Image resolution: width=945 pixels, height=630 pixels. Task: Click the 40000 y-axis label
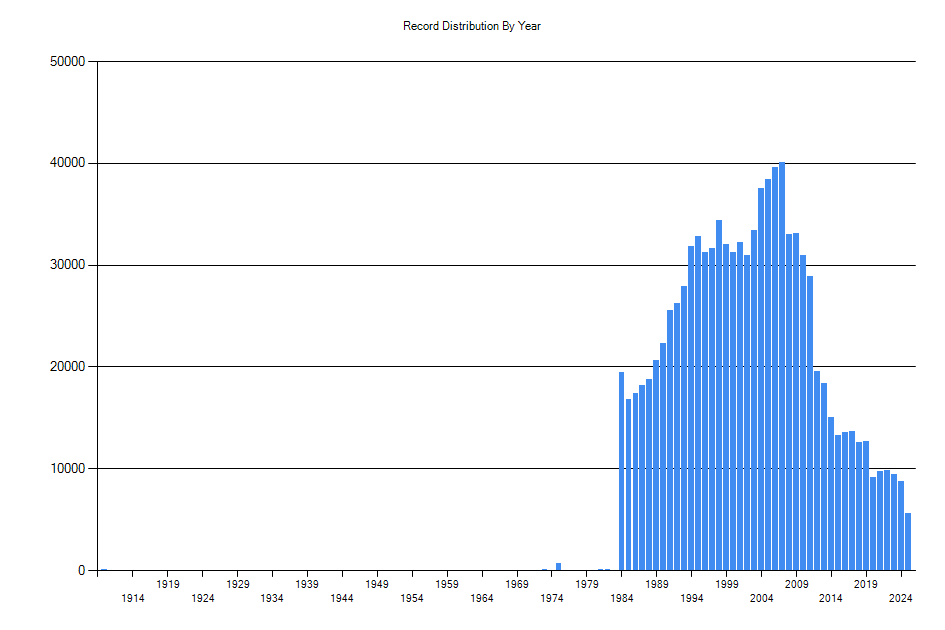pyautogui.click(x=68, y=163)
